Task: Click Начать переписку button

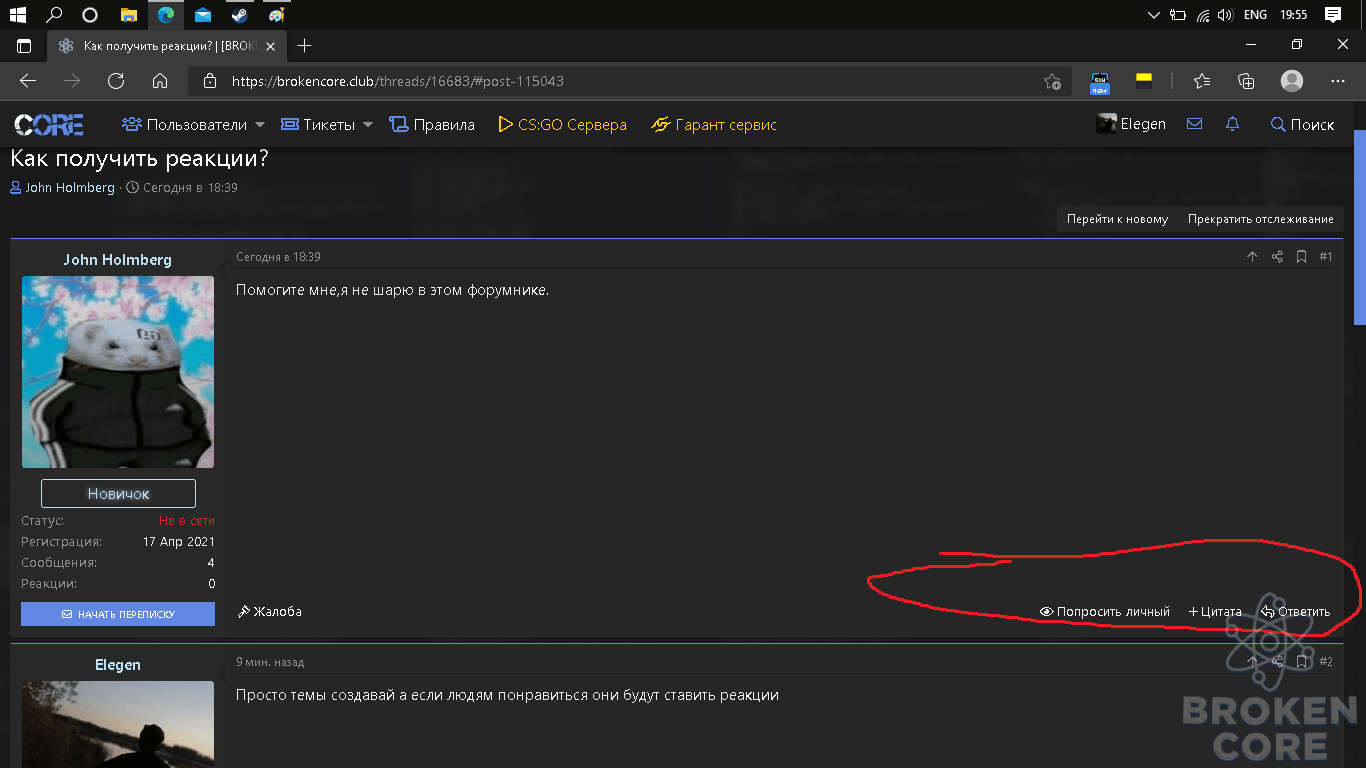Action: (118, 614)
